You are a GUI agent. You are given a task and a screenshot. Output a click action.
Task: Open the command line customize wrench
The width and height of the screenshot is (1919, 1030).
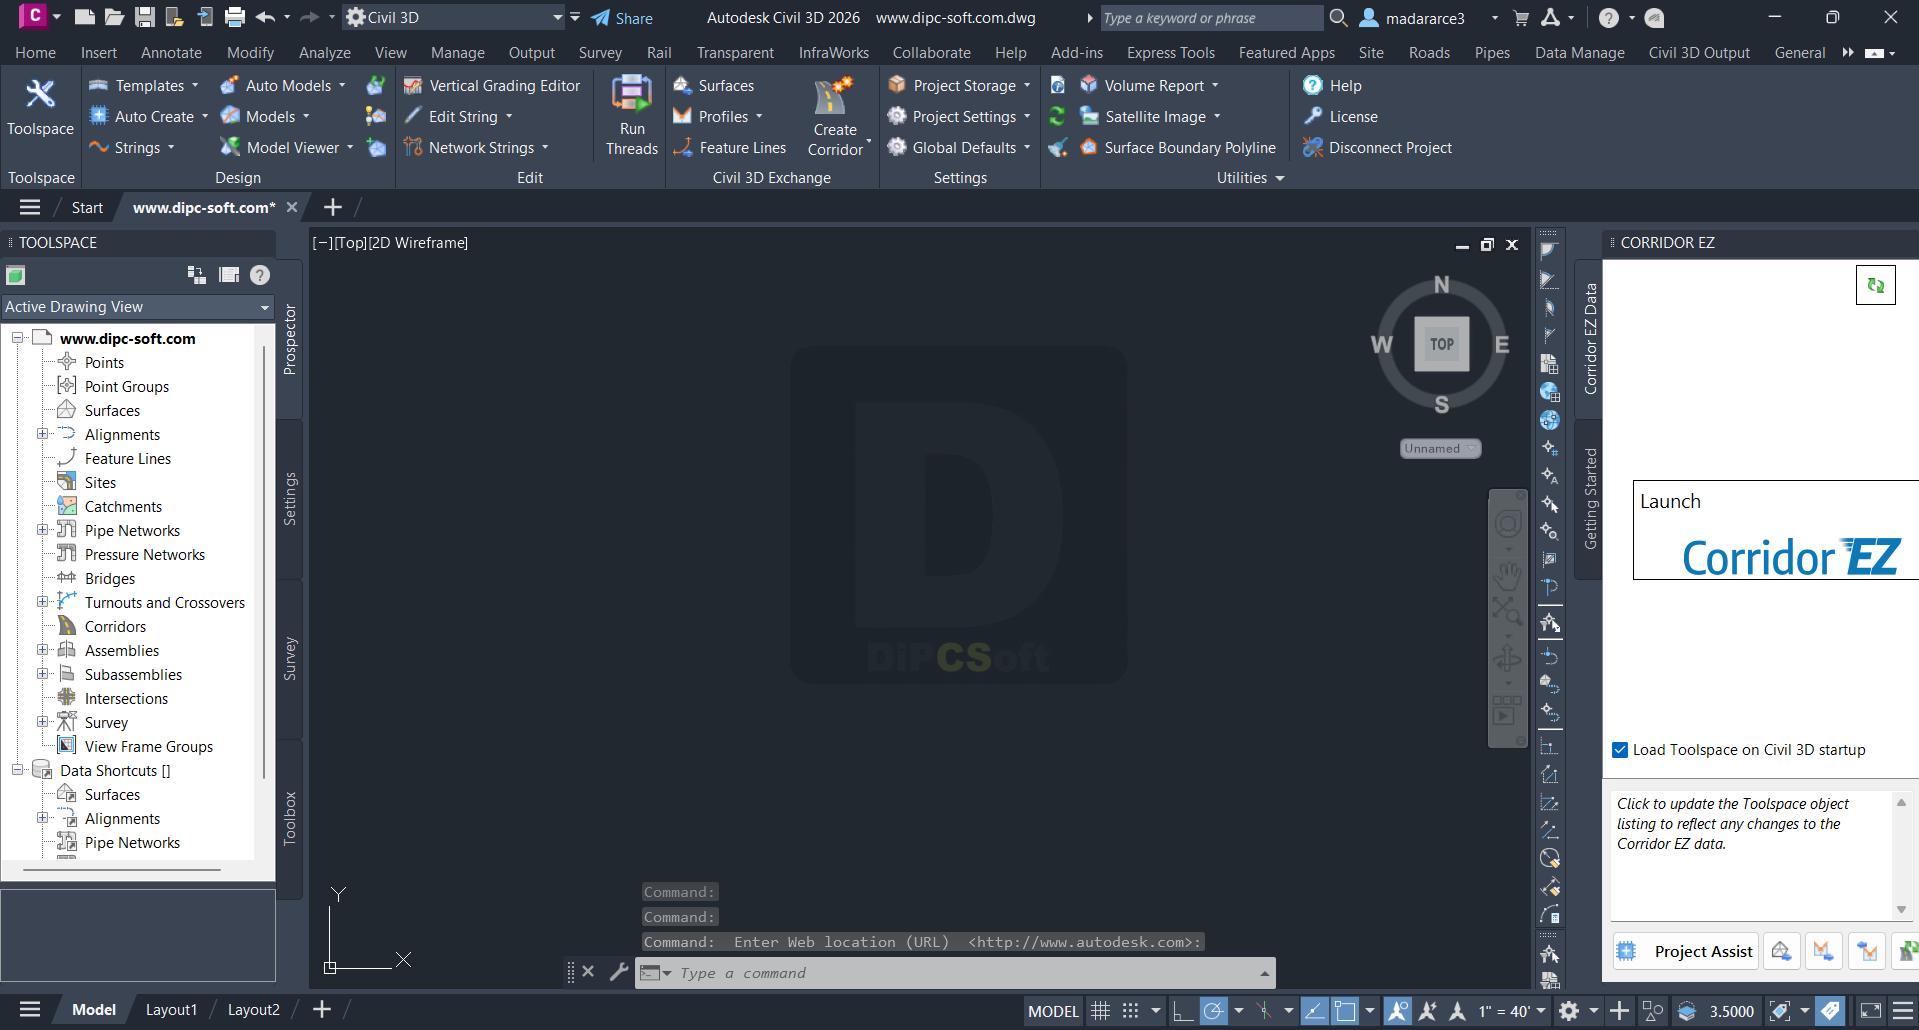(x=619, y=971)
